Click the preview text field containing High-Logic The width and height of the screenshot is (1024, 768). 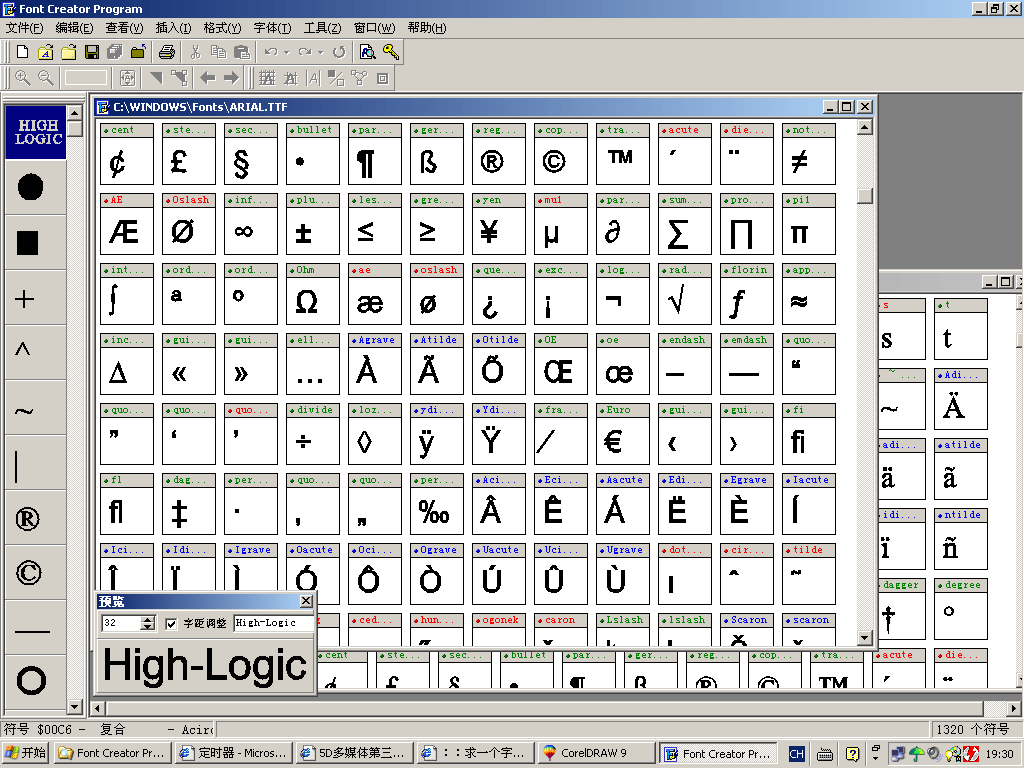273,623
